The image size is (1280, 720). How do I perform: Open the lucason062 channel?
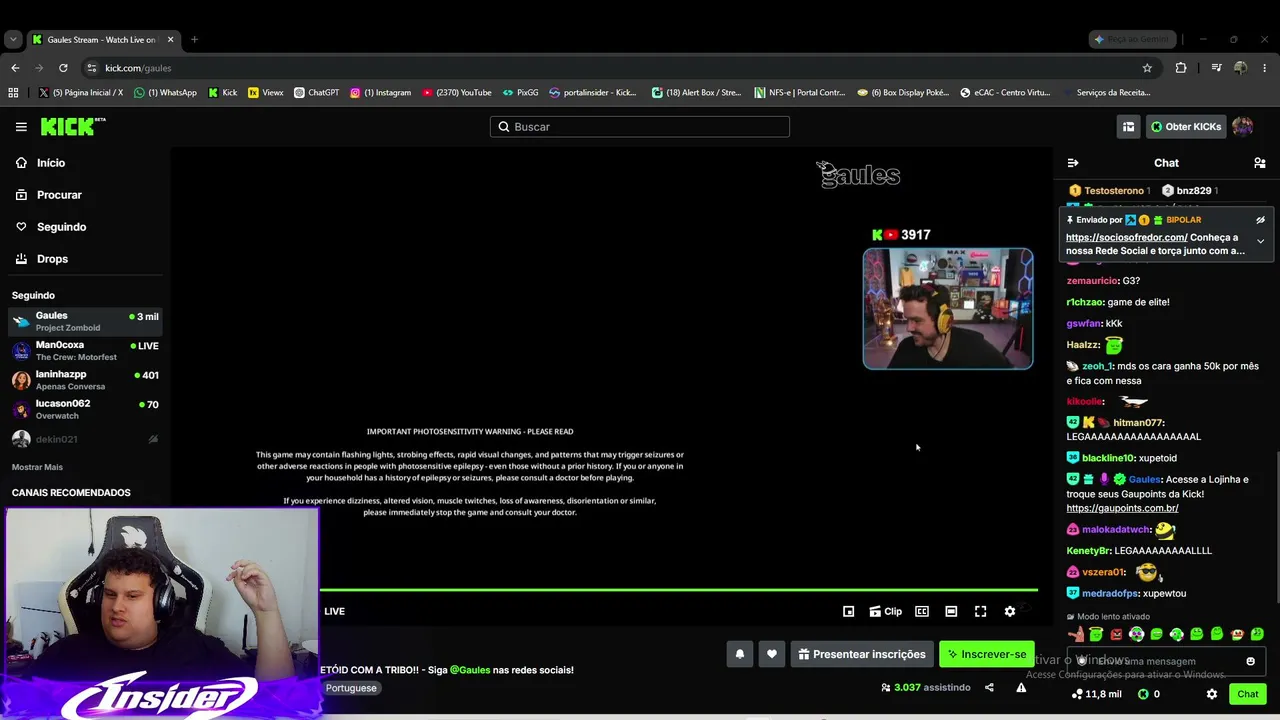tap(85, 409)
